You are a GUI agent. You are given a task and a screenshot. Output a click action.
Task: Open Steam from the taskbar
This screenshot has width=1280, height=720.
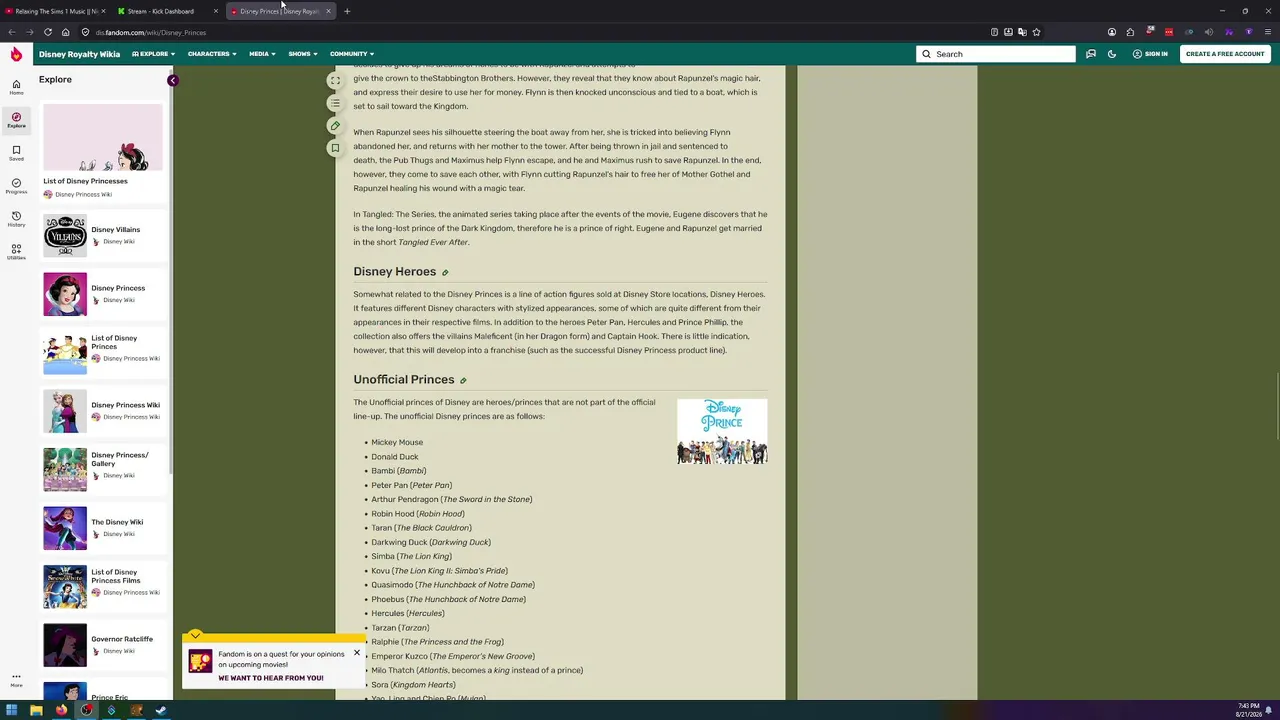click(161, 711)
